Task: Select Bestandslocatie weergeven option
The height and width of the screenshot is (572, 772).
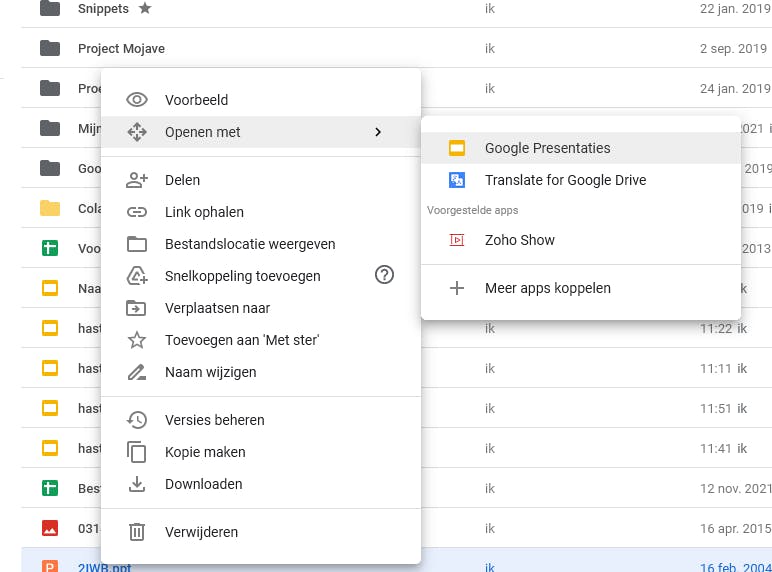Action: [x=250, y=244]
